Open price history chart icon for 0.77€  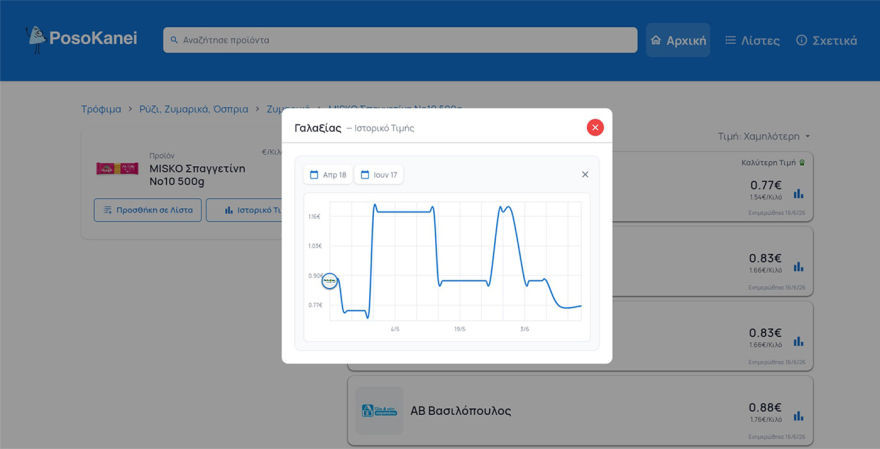[x=798, y=194]
